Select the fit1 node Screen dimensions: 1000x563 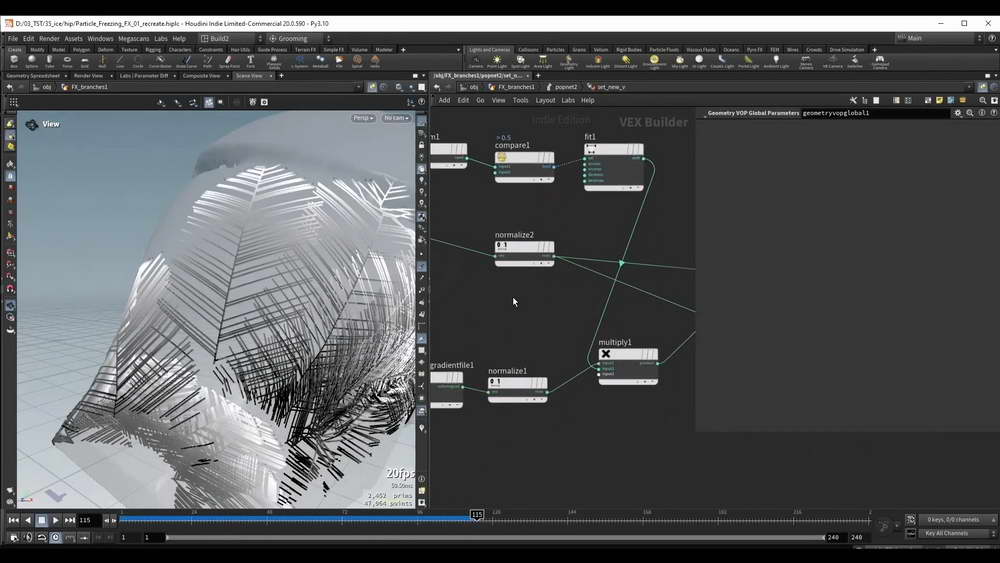click(614, 165)
